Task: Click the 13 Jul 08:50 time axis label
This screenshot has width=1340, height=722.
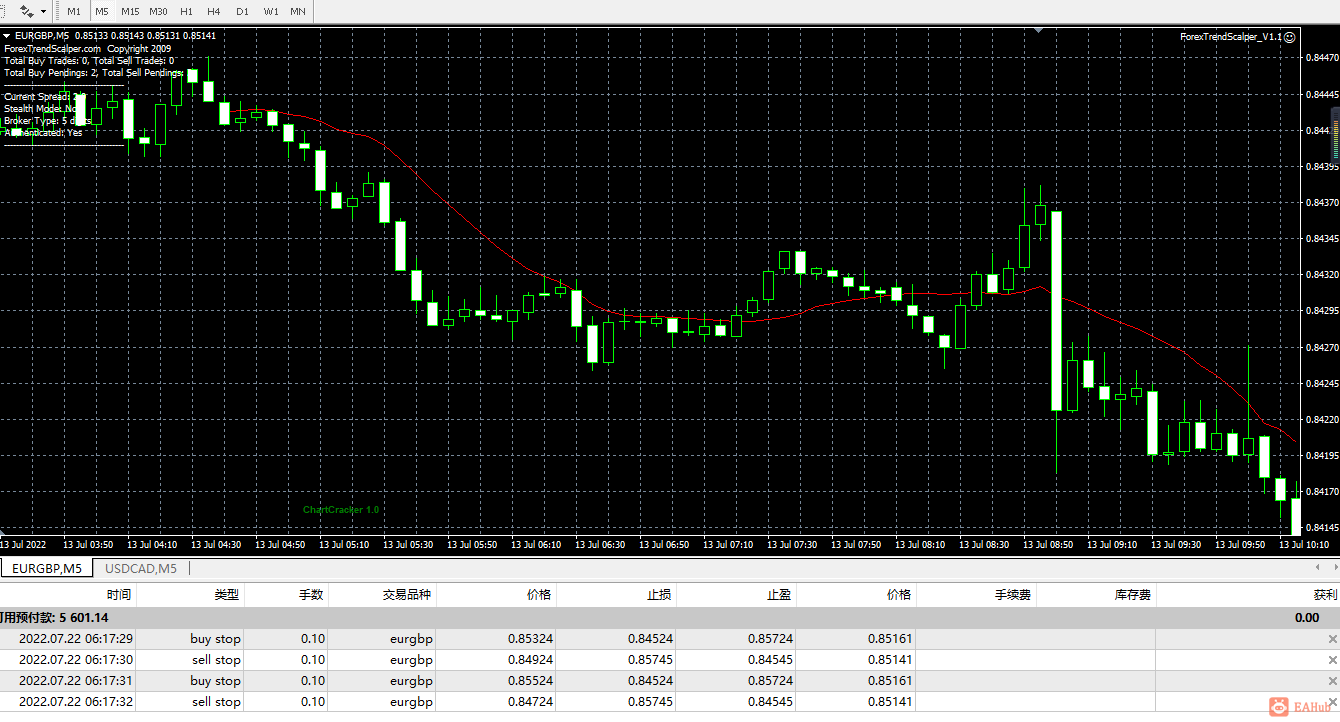Action: click(1048, 545)
